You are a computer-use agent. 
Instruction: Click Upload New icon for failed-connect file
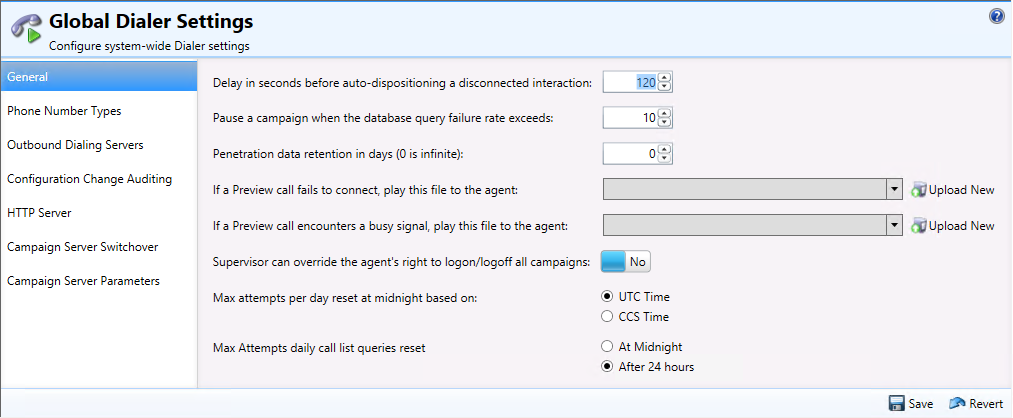pos(919,190)
